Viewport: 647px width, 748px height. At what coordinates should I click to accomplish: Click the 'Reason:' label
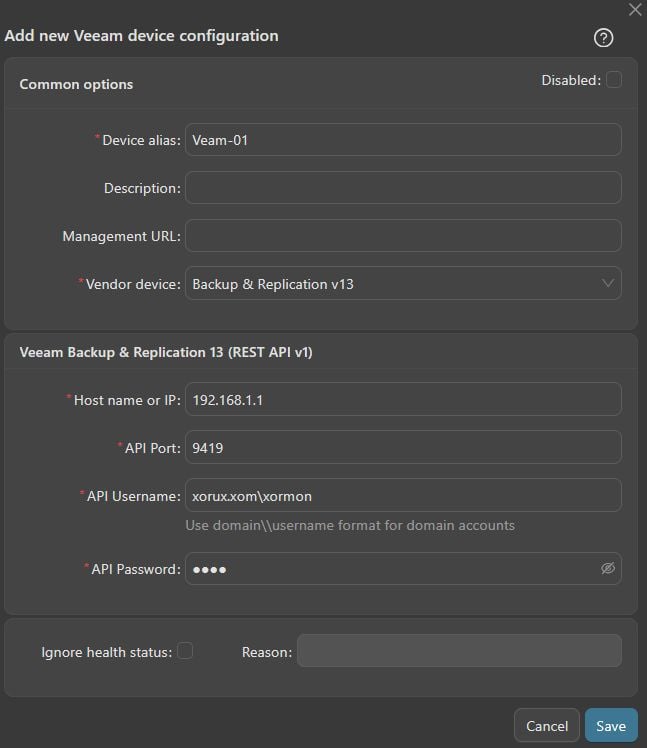click(x=267, y=652)
